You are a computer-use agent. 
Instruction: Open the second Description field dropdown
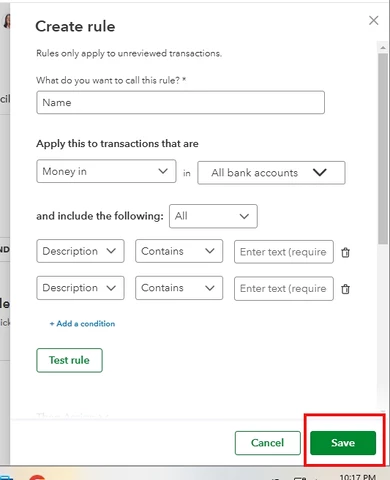tap(80, 288)
